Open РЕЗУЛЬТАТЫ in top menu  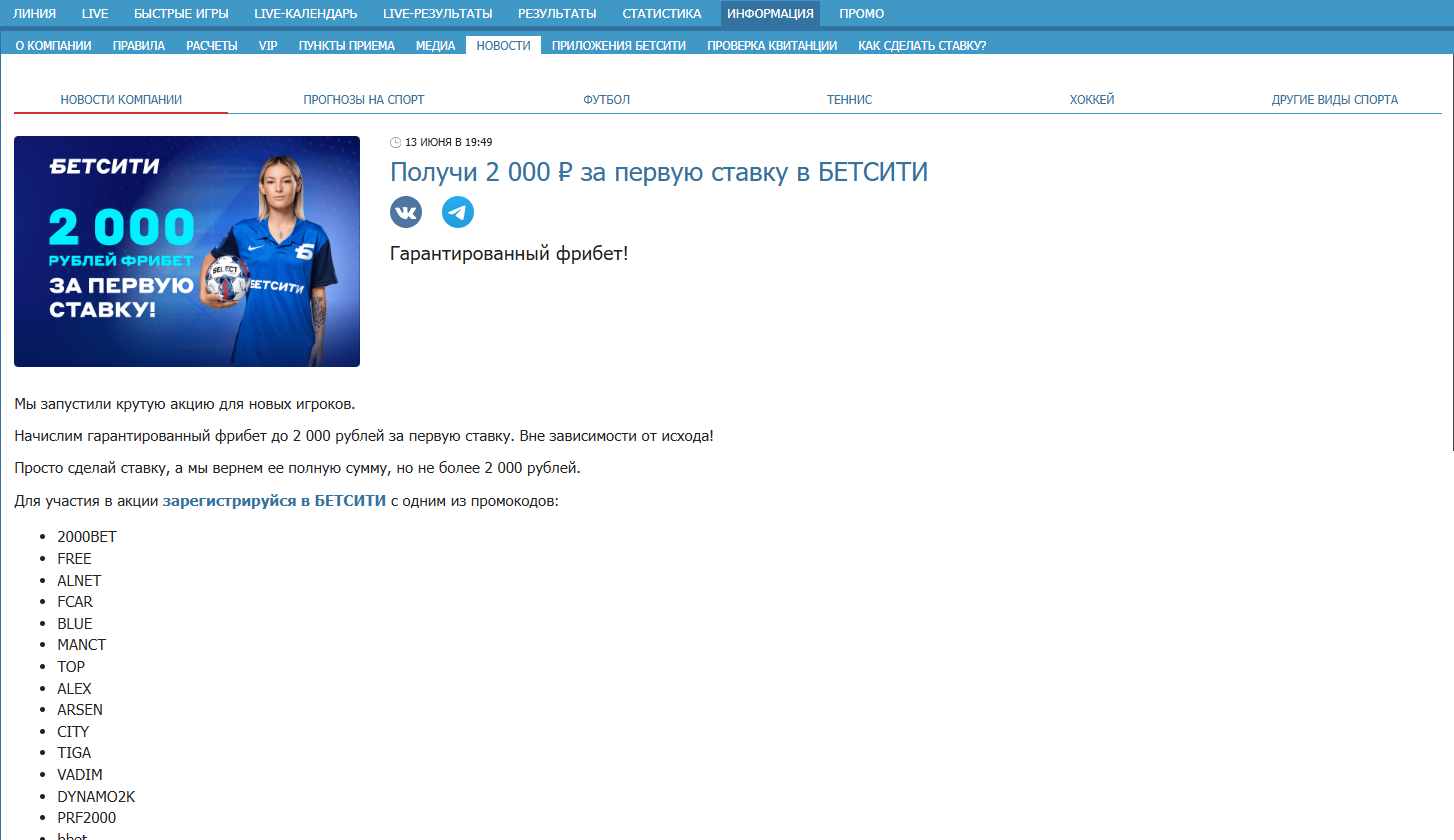click(x=557, y=13)
